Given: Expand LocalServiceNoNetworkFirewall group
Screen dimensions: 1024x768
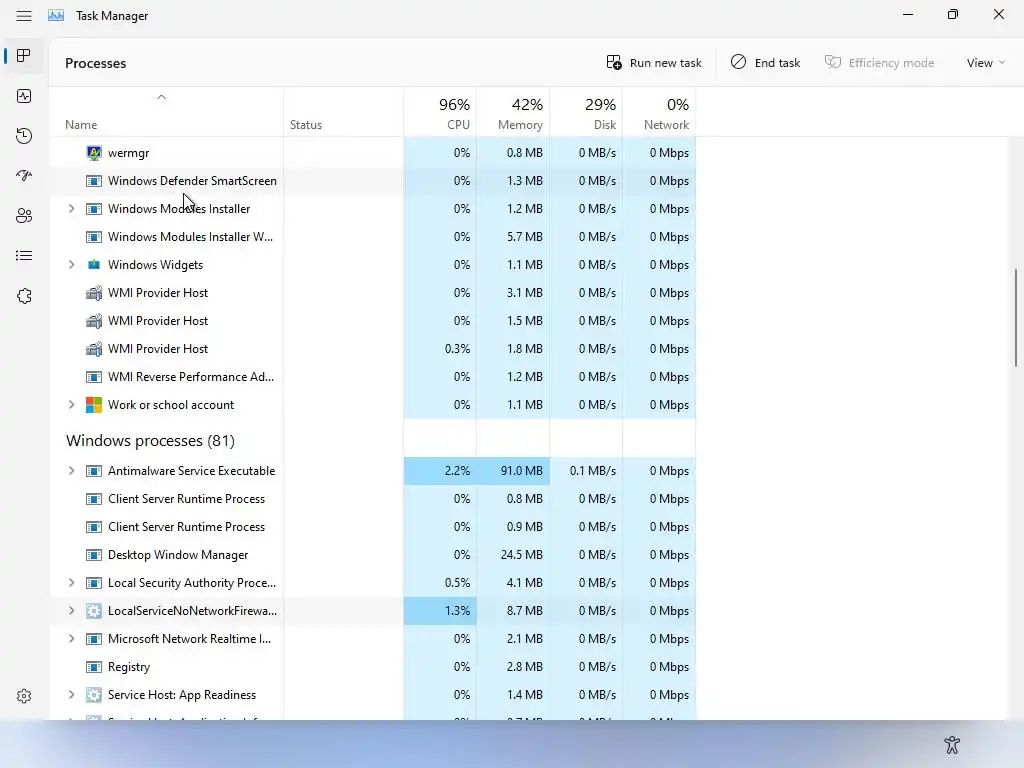Looking at the screenshot, I should (71, 611).
